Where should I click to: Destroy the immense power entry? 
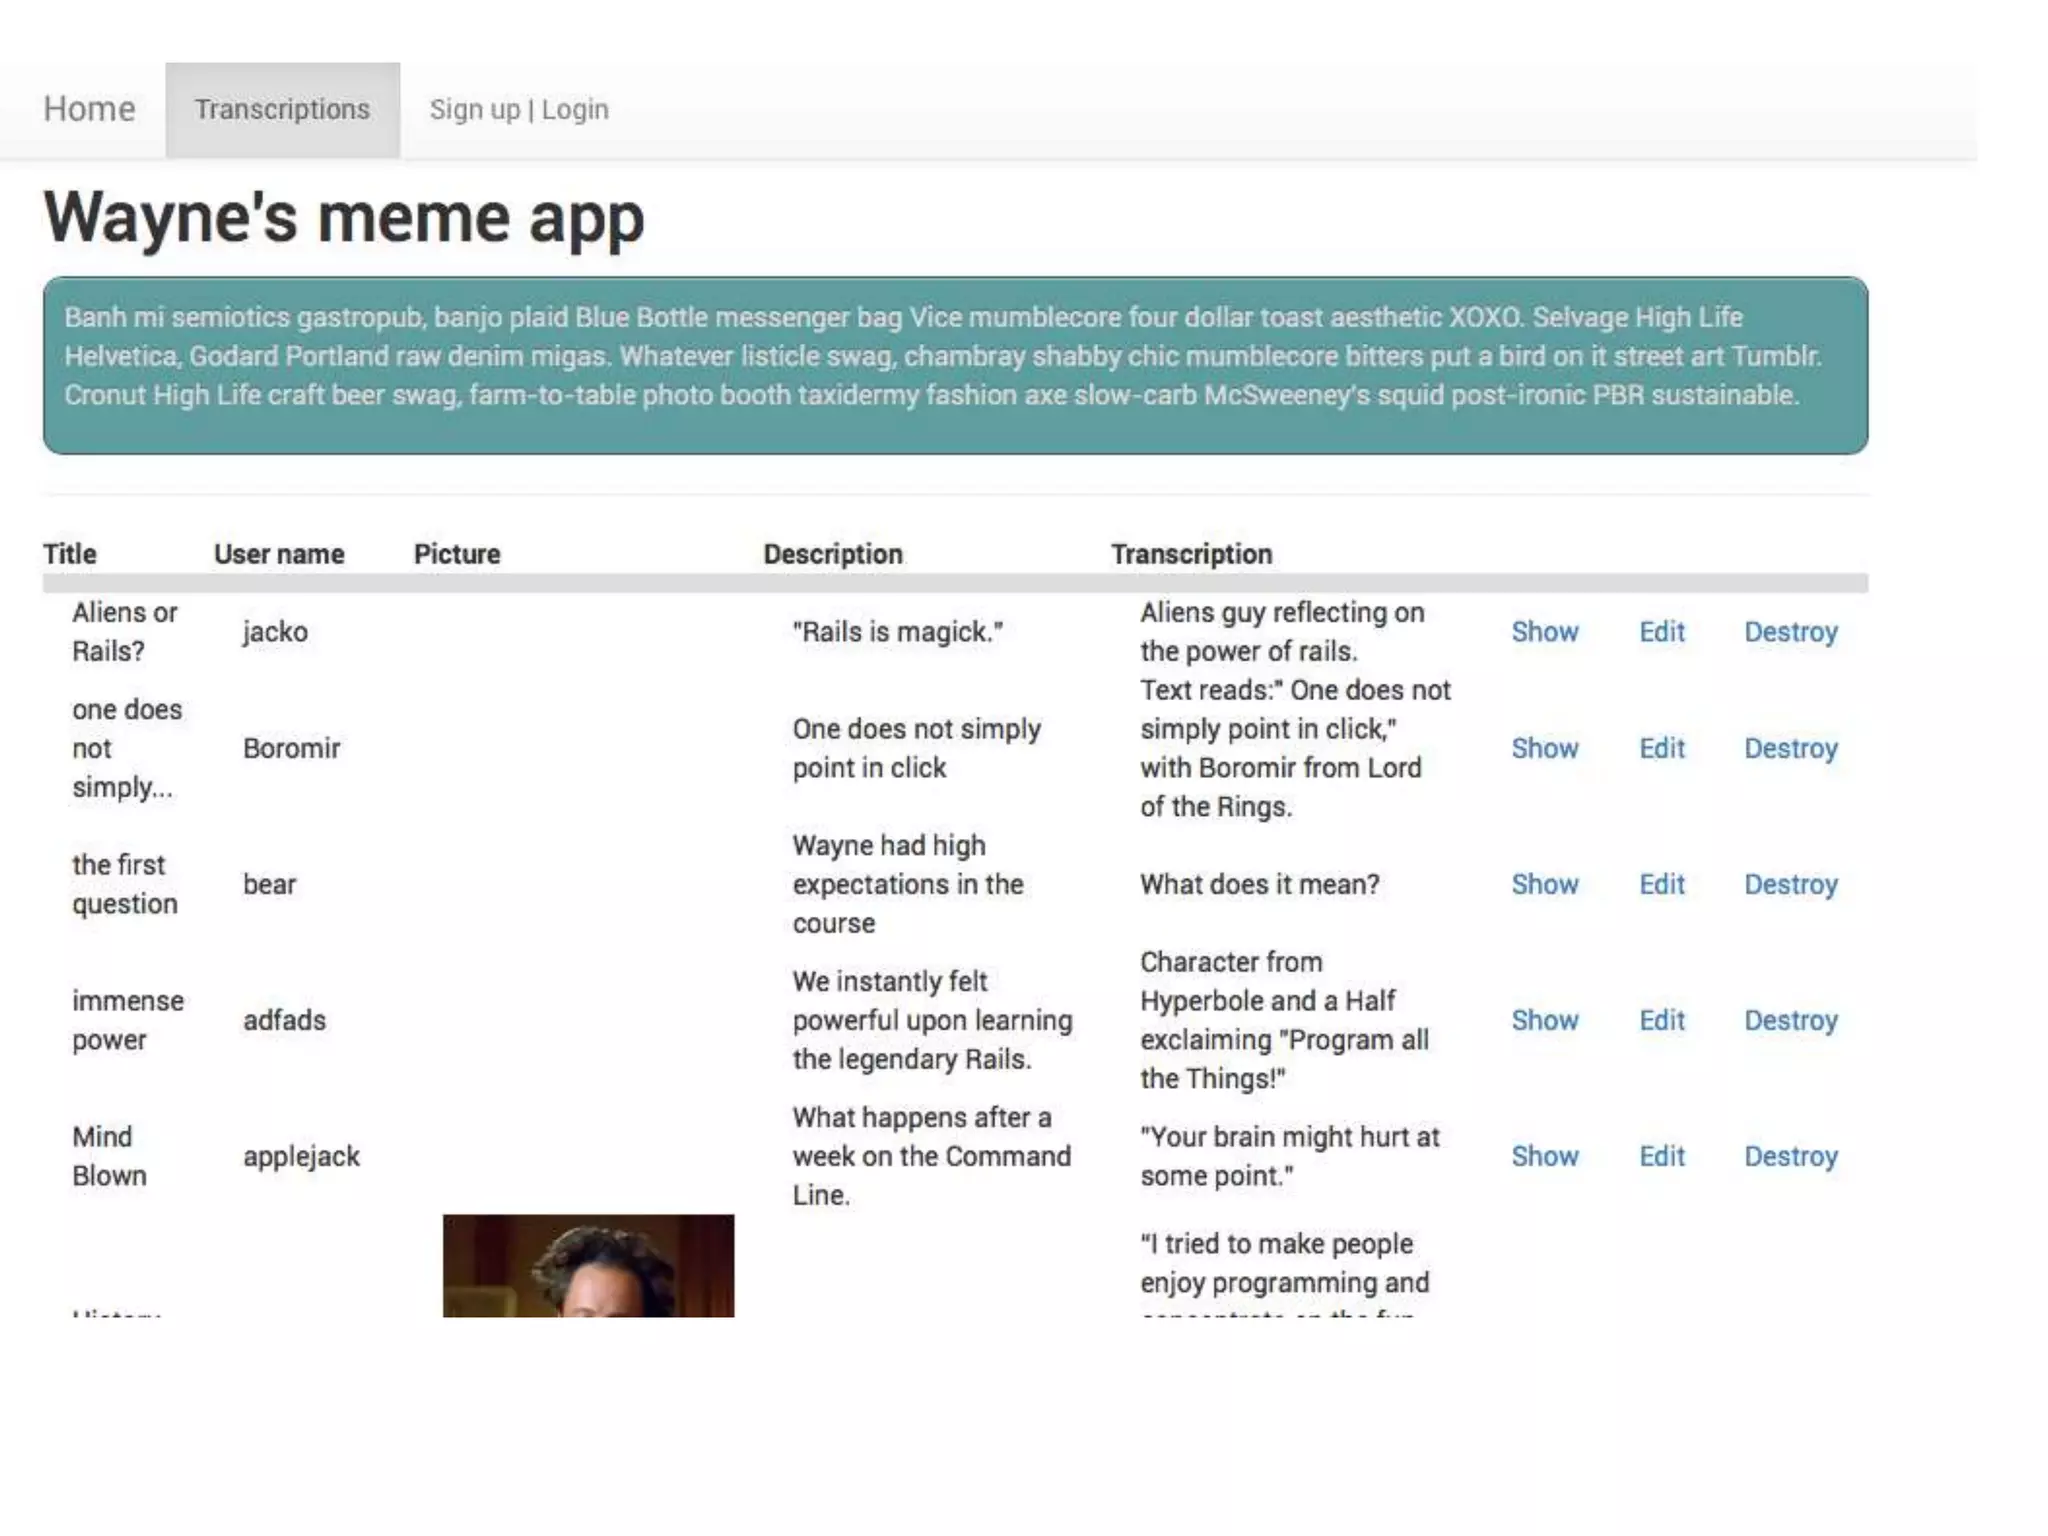tap(1790, 1020)
